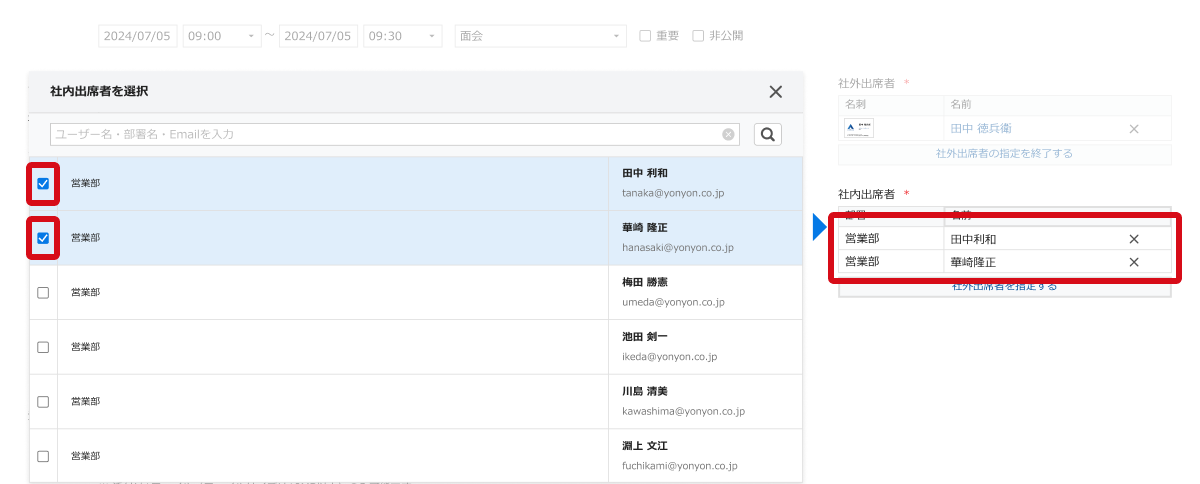Click the name 川島 清美 in the list
Viewport: 1200px width, 484px height.
[x=644, y=391]
